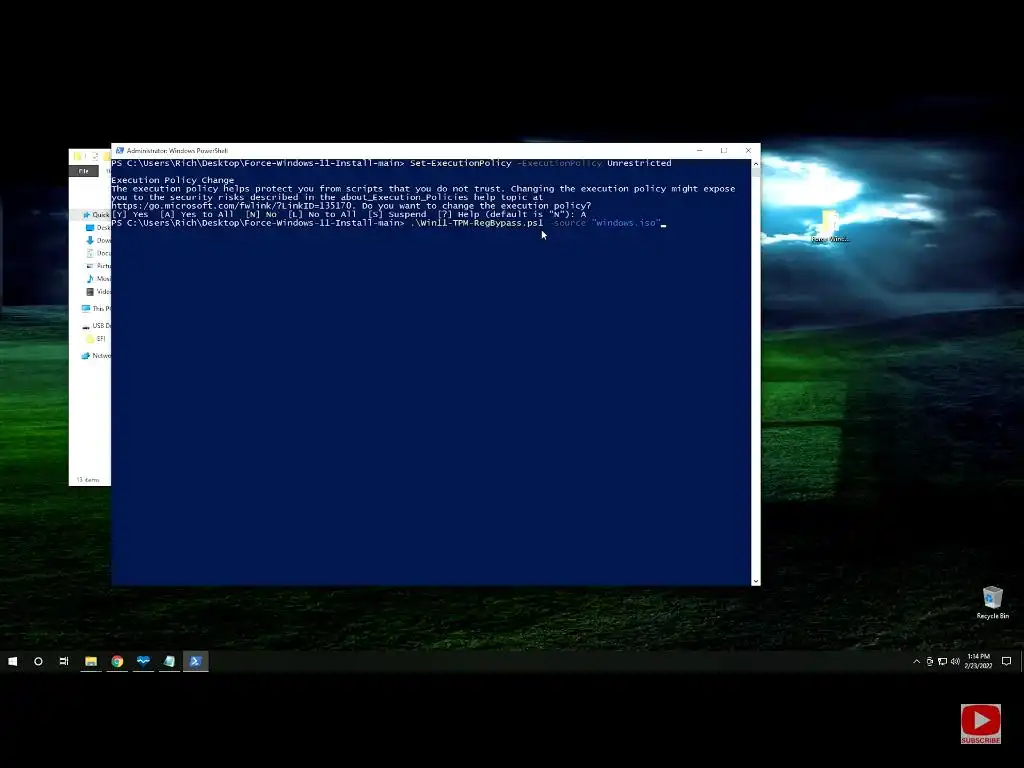Click the removable device tray icon

pos(929,662)
